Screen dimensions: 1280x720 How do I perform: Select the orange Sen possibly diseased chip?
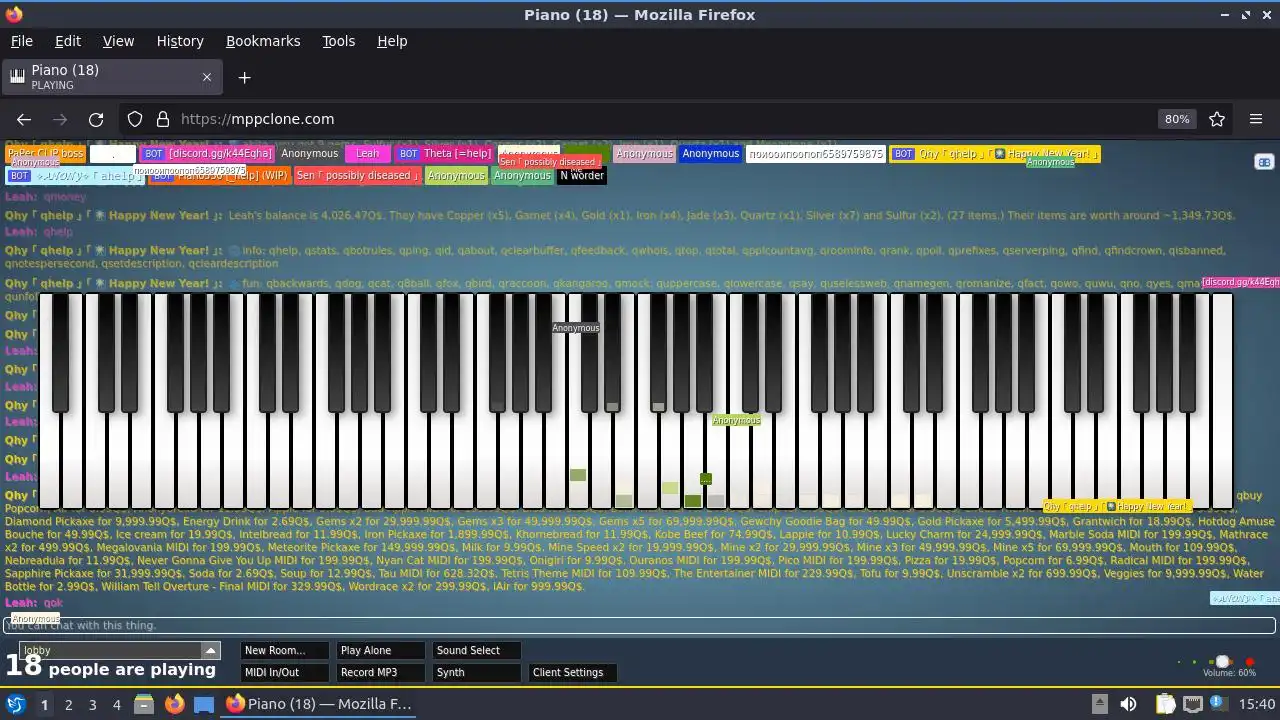point(356,175)
